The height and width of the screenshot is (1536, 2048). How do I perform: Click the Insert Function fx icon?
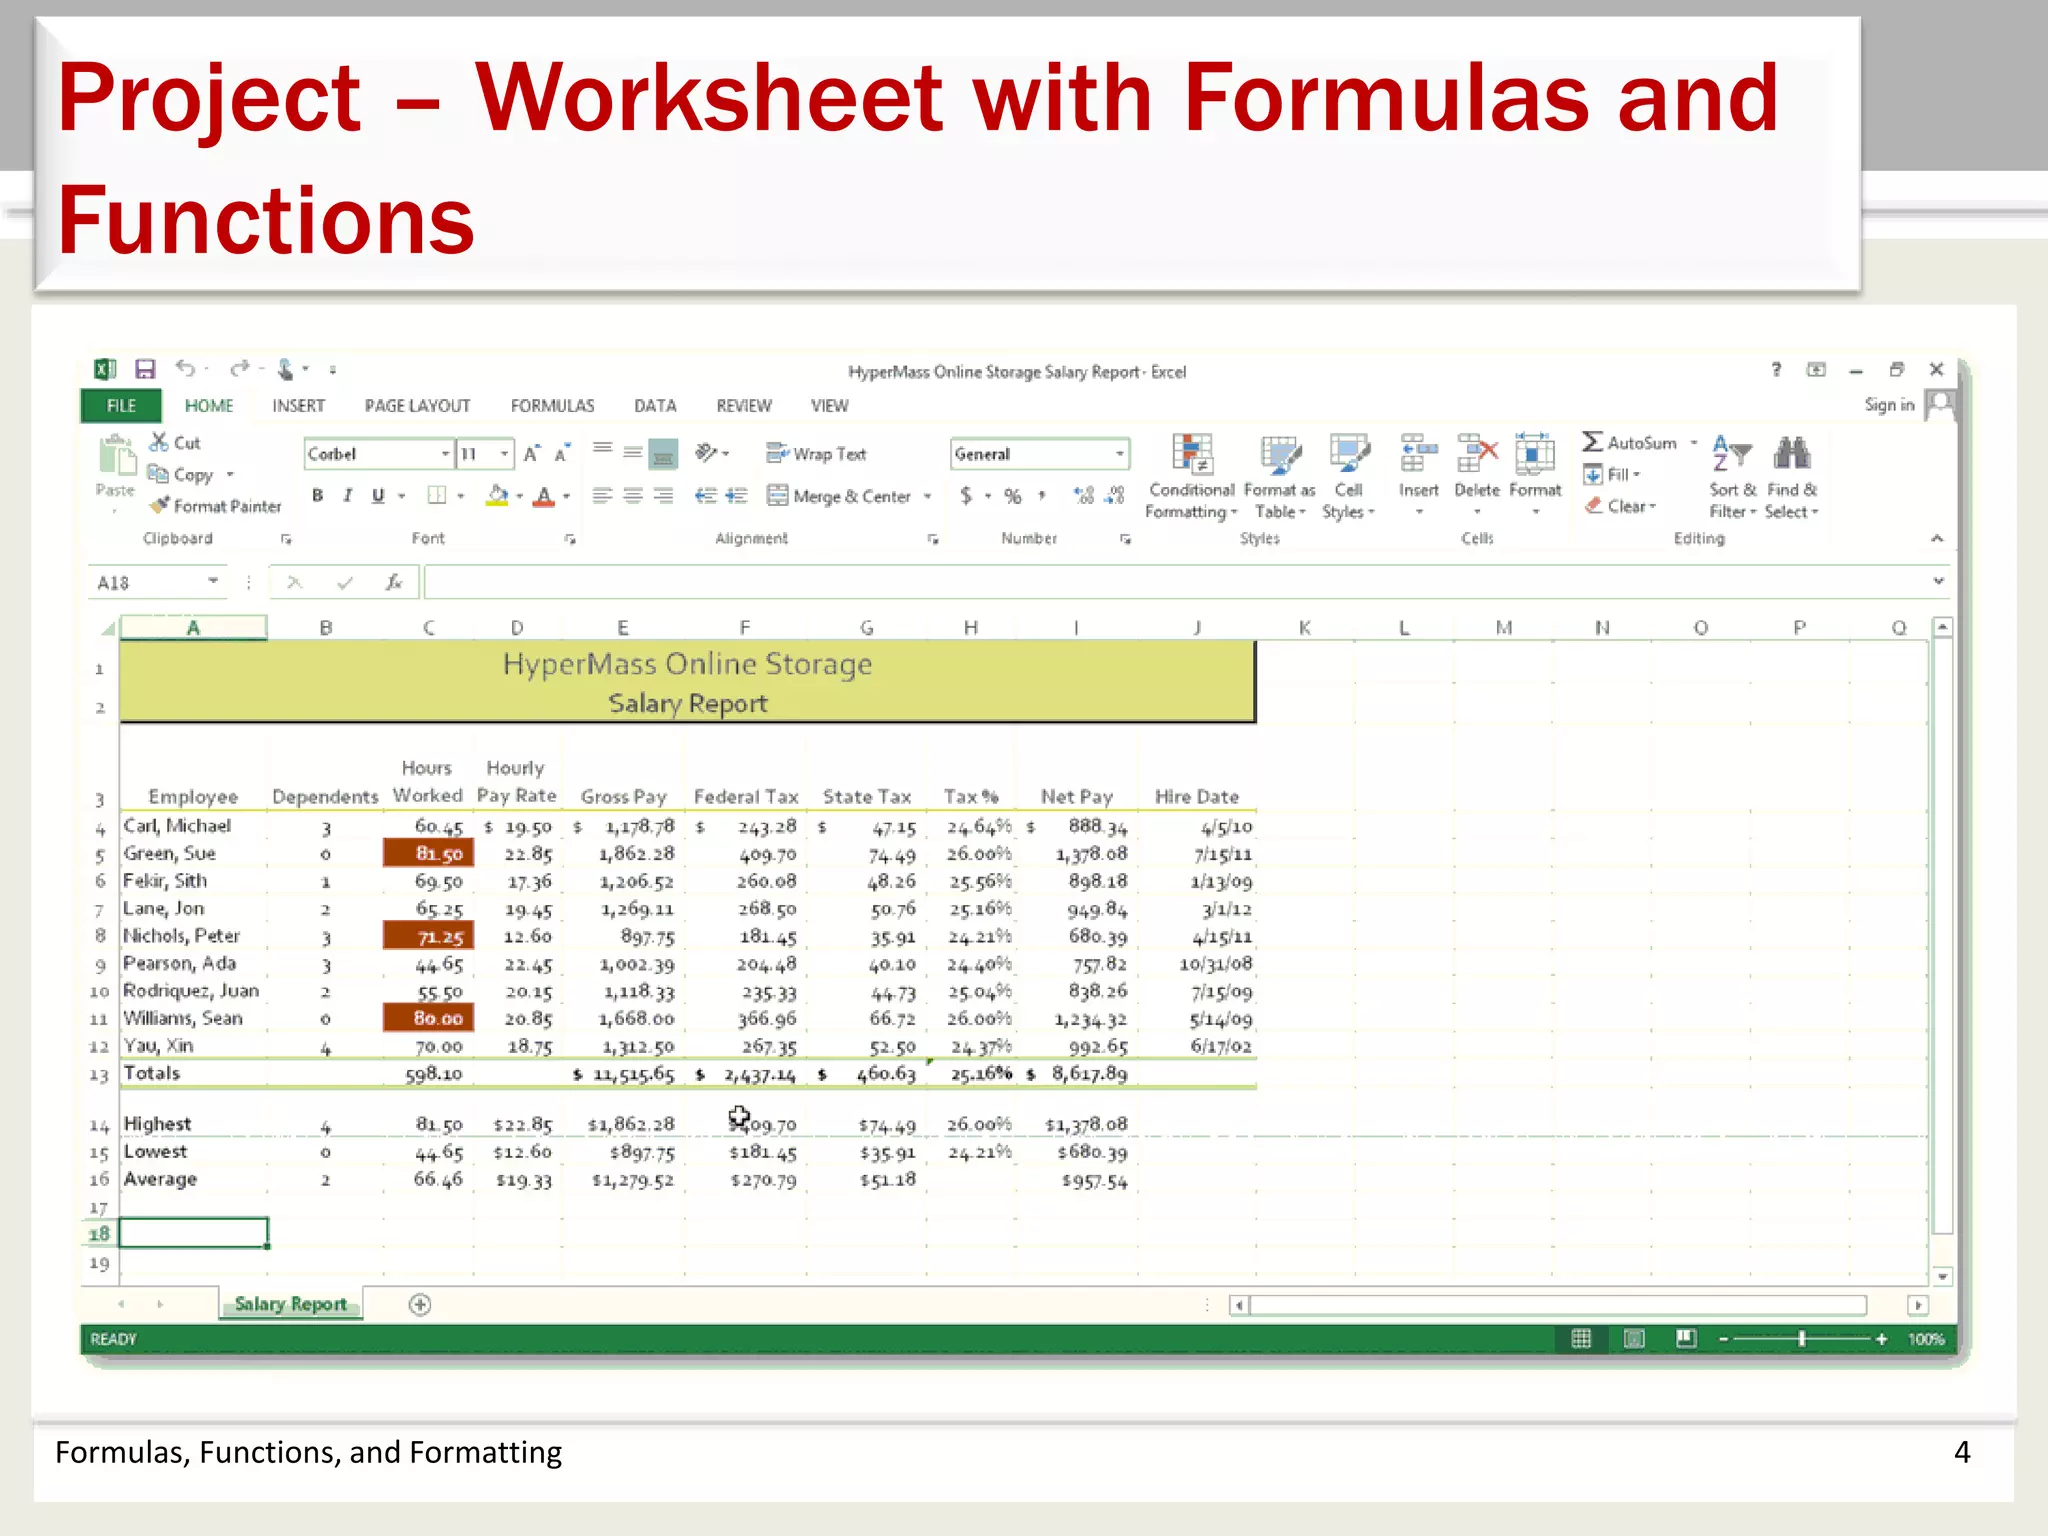394,582
